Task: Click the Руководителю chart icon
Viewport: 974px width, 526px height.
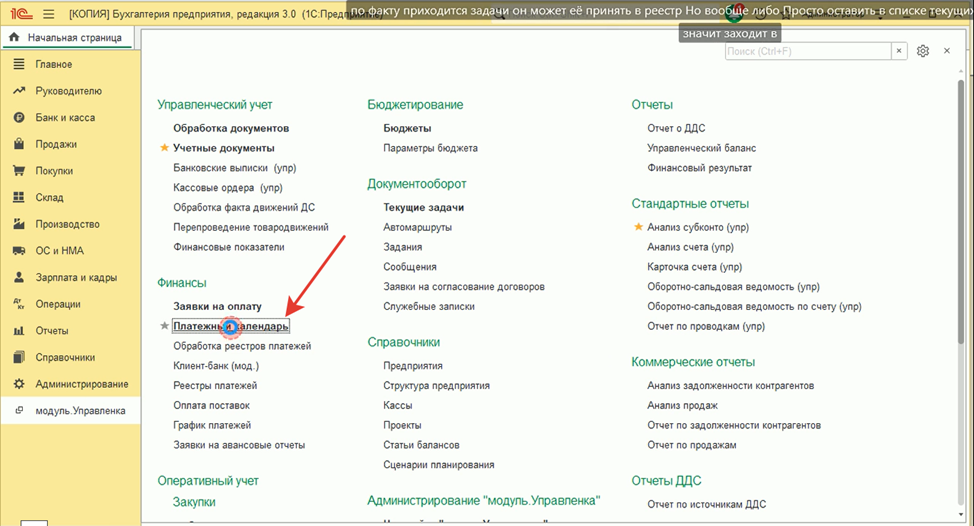Action: coord(19,91)
